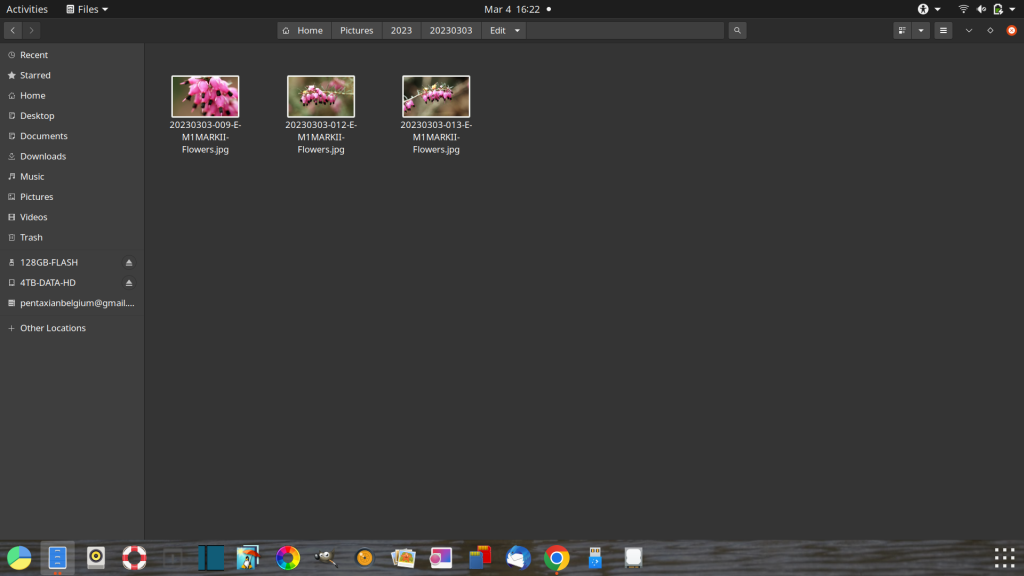Click the muted volume icon
1024x576 pixels.
[981, 9]
